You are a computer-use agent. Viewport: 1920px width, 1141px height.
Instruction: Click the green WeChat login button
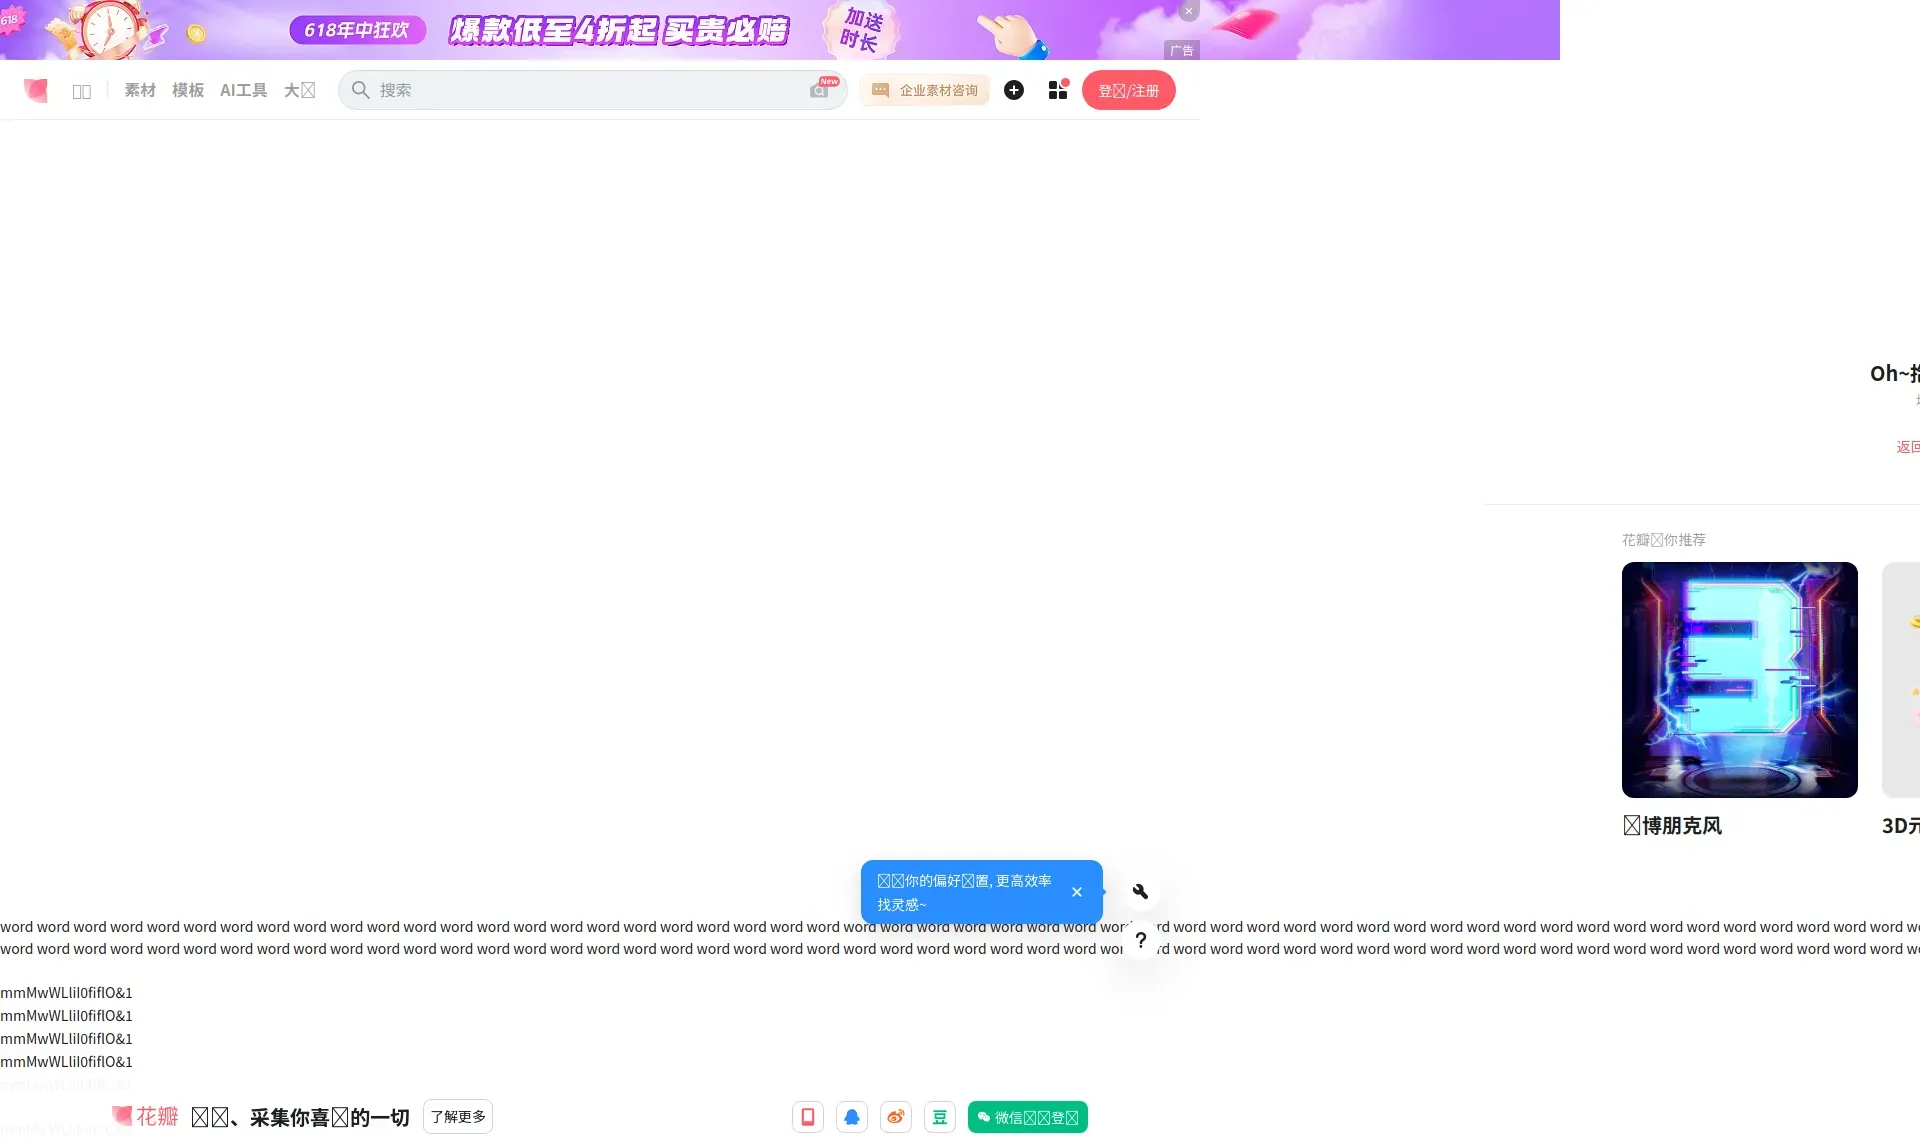point(1027,1117)
